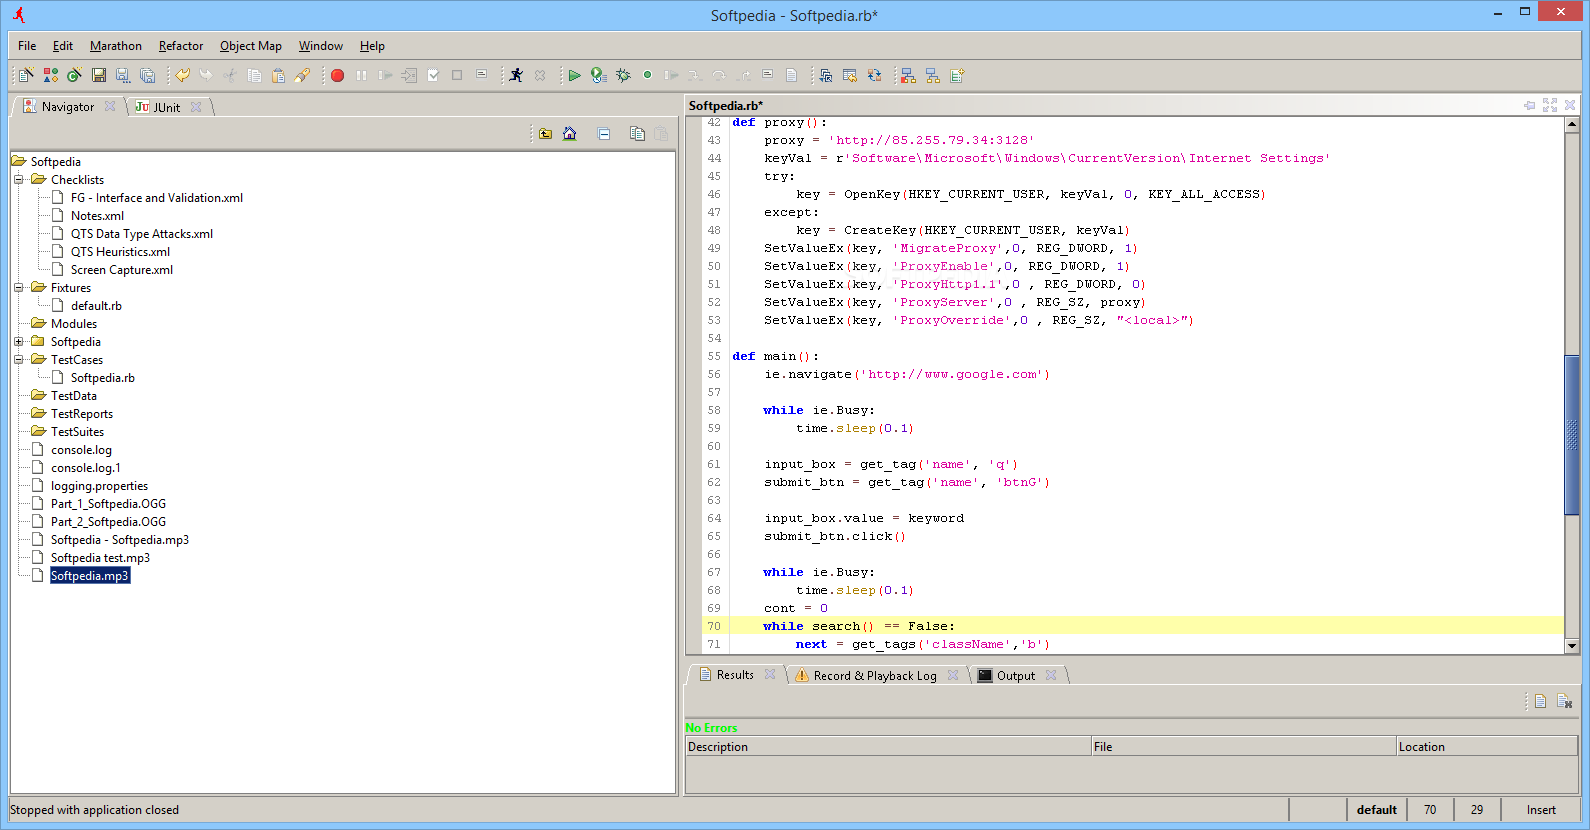Select Part_1_Softpedia.OGG file

pyautogui.click(x=108, y=504)
